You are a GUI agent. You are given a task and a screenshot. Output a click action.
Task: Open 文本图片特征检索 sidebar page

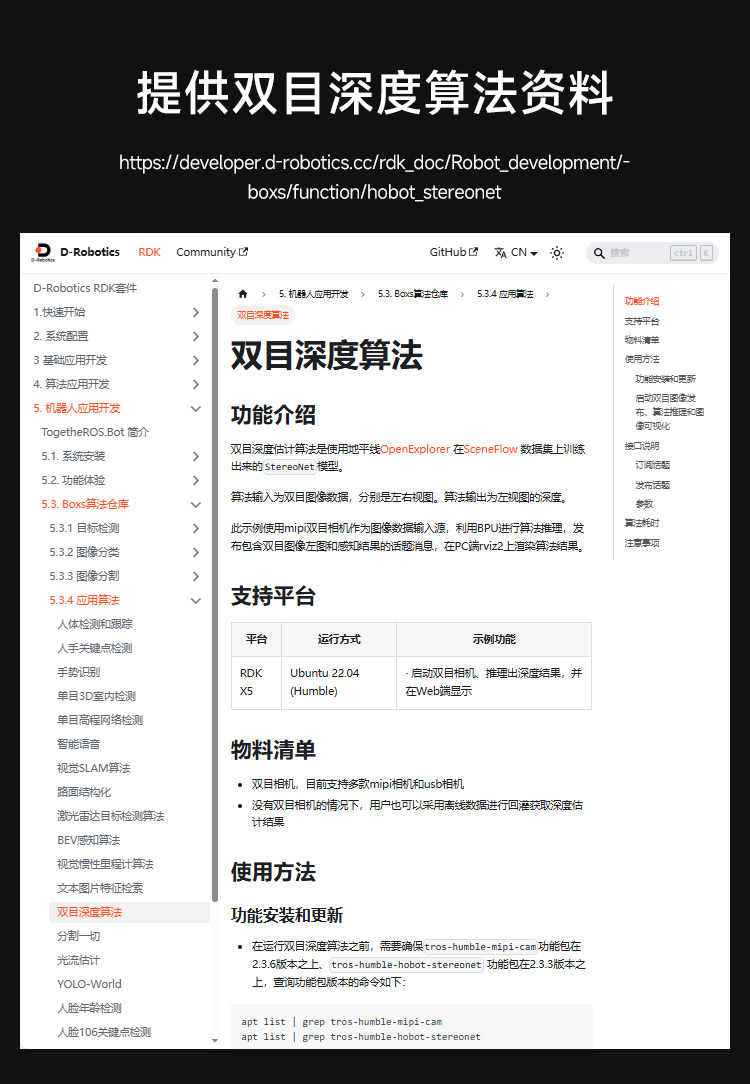tap(100, 888)
